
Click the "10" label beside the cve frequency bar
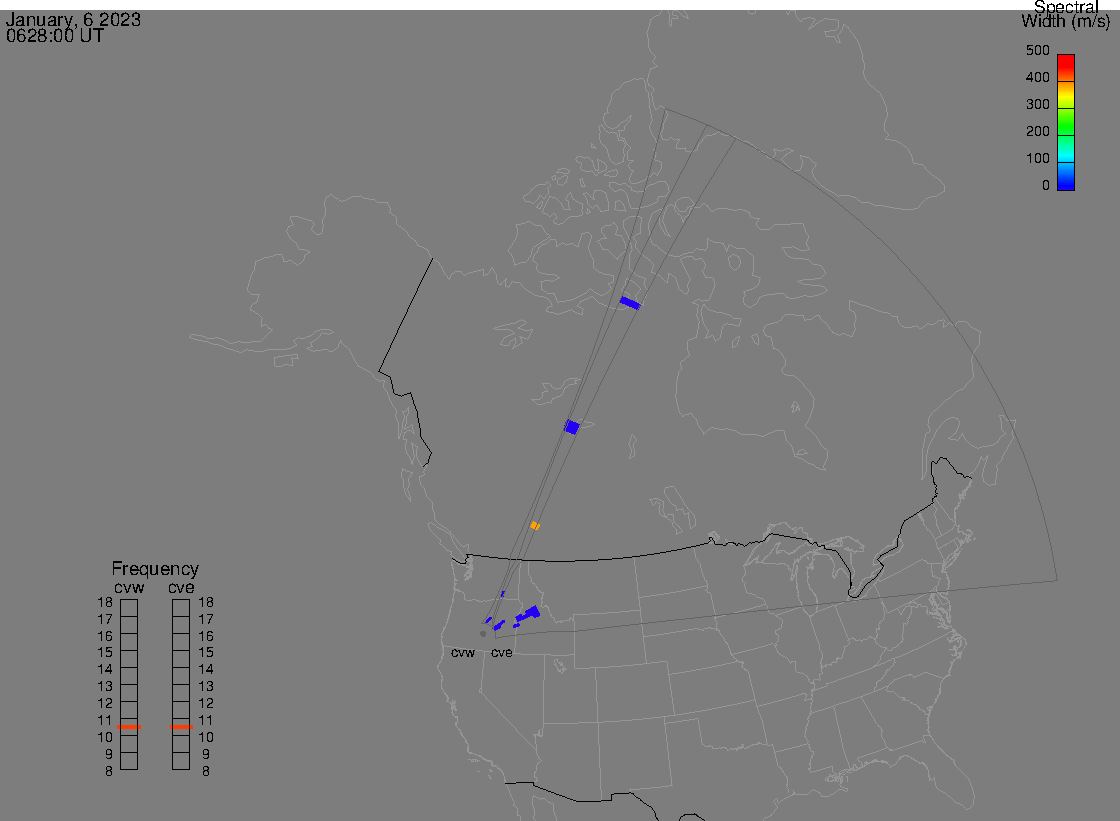(x=206, y=737)
